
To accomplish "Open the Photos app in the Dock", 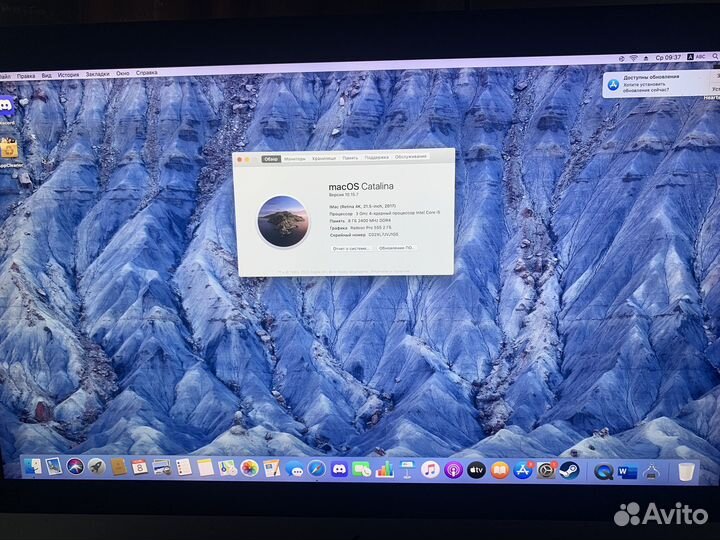I will click(x=249, y=468).
